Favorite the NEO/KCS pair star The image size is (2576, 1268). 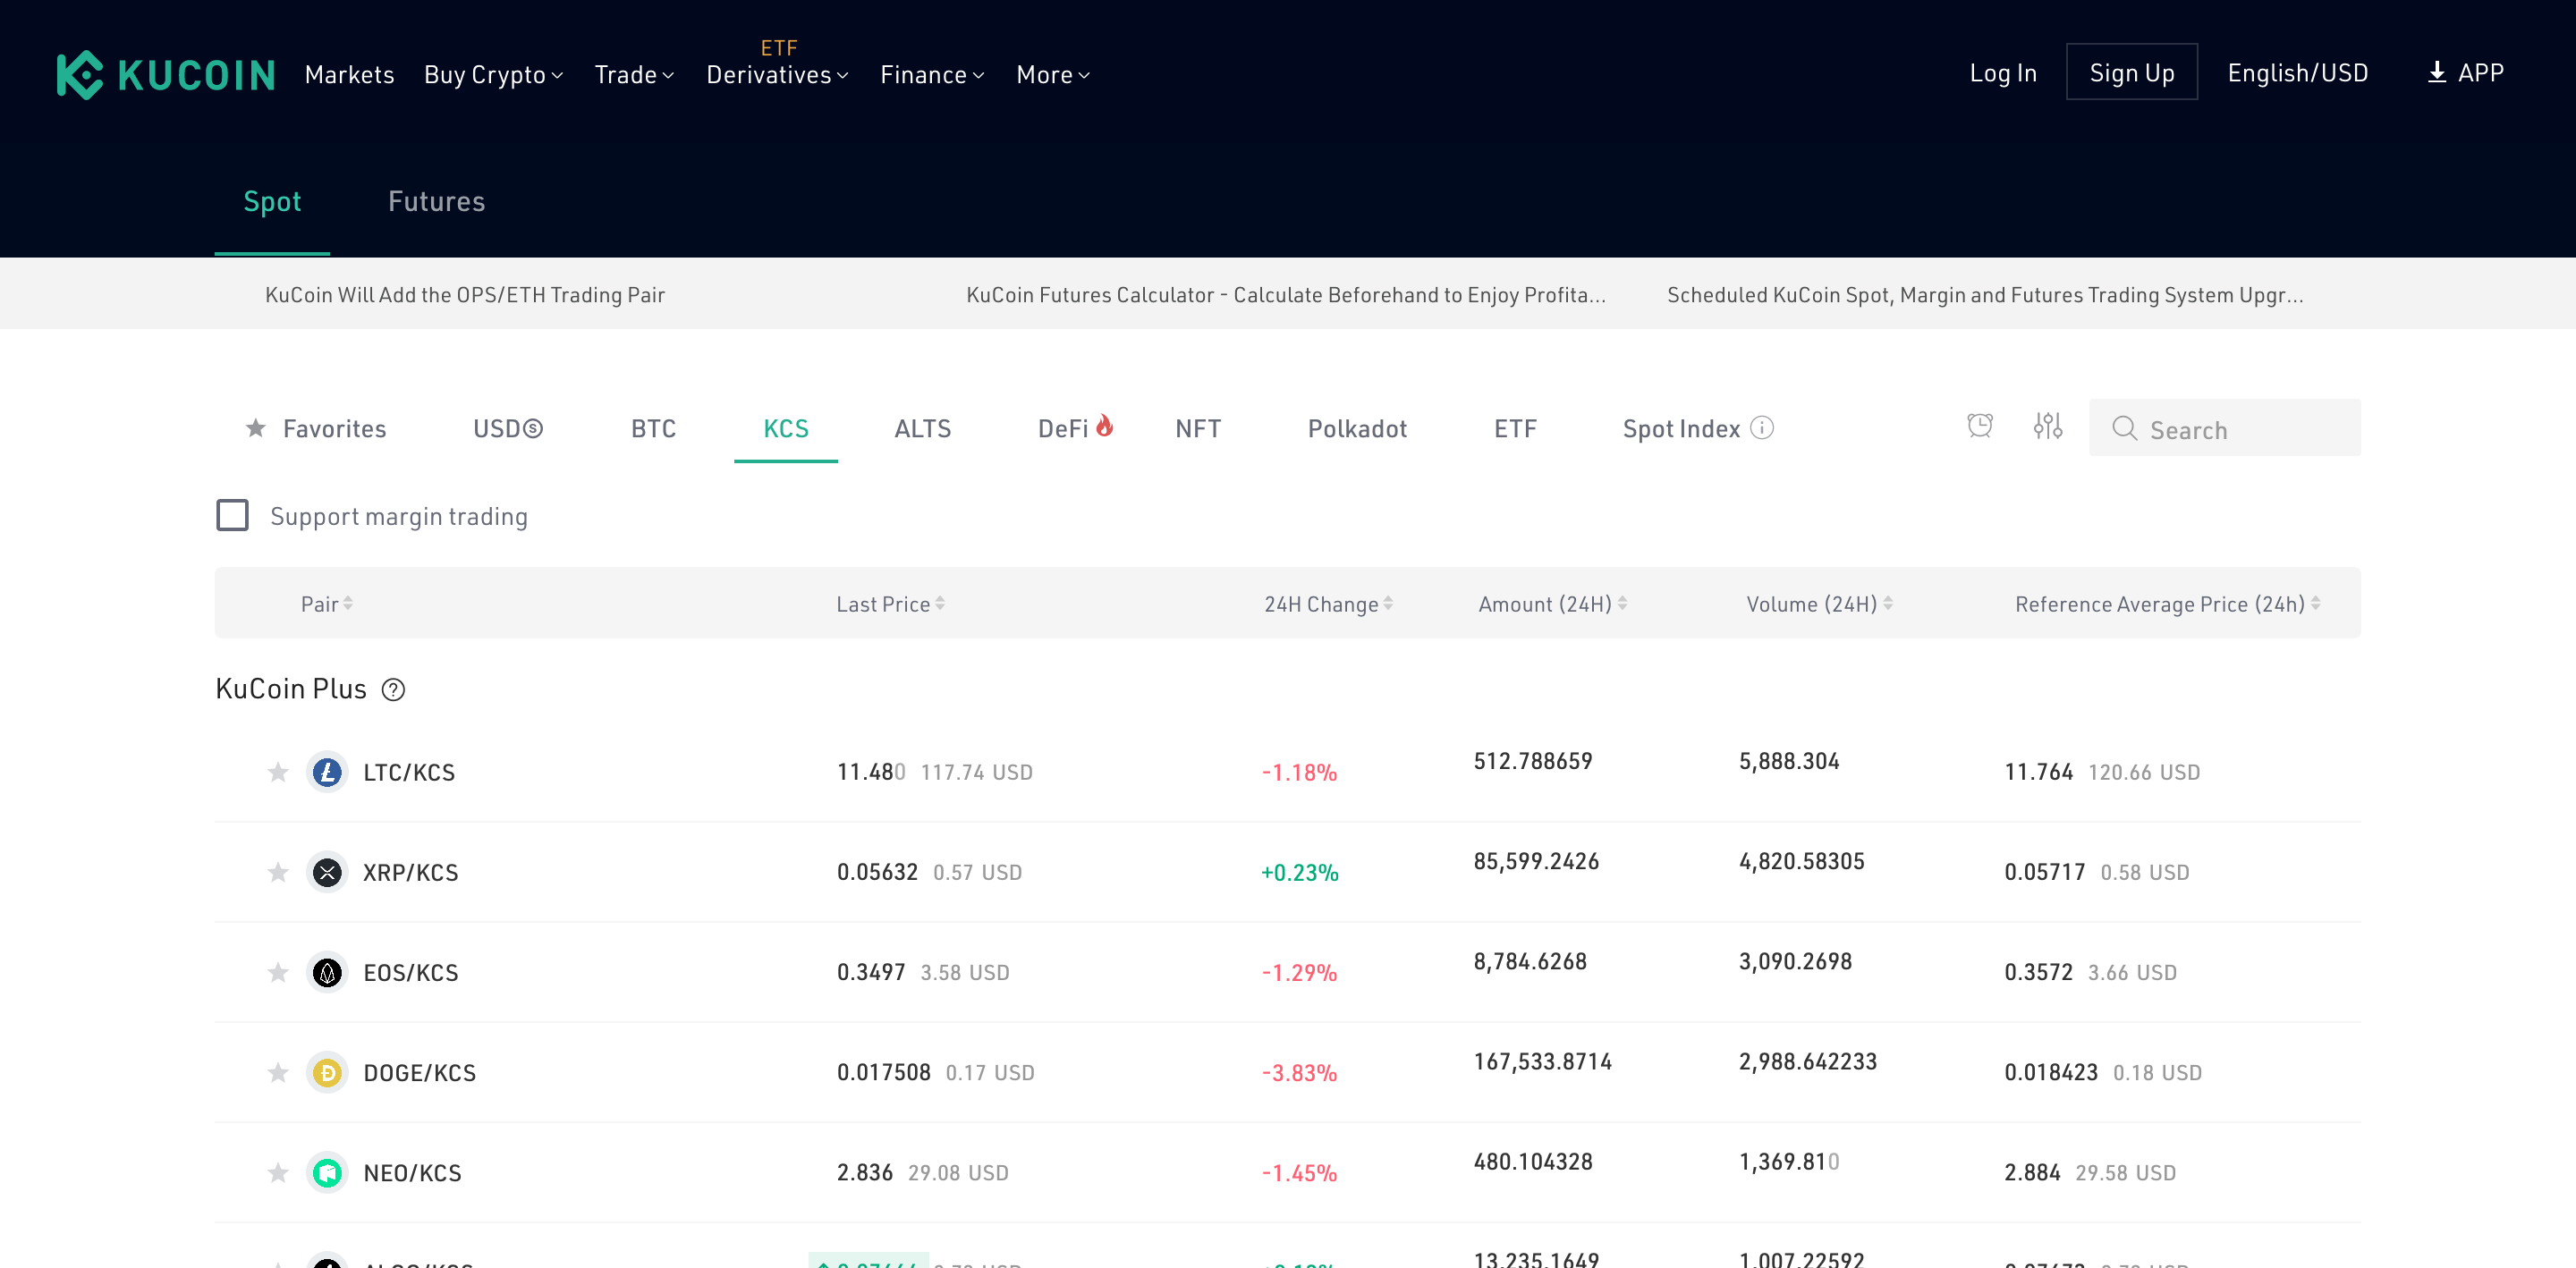pyautogui.click(x=278, y=1173)
